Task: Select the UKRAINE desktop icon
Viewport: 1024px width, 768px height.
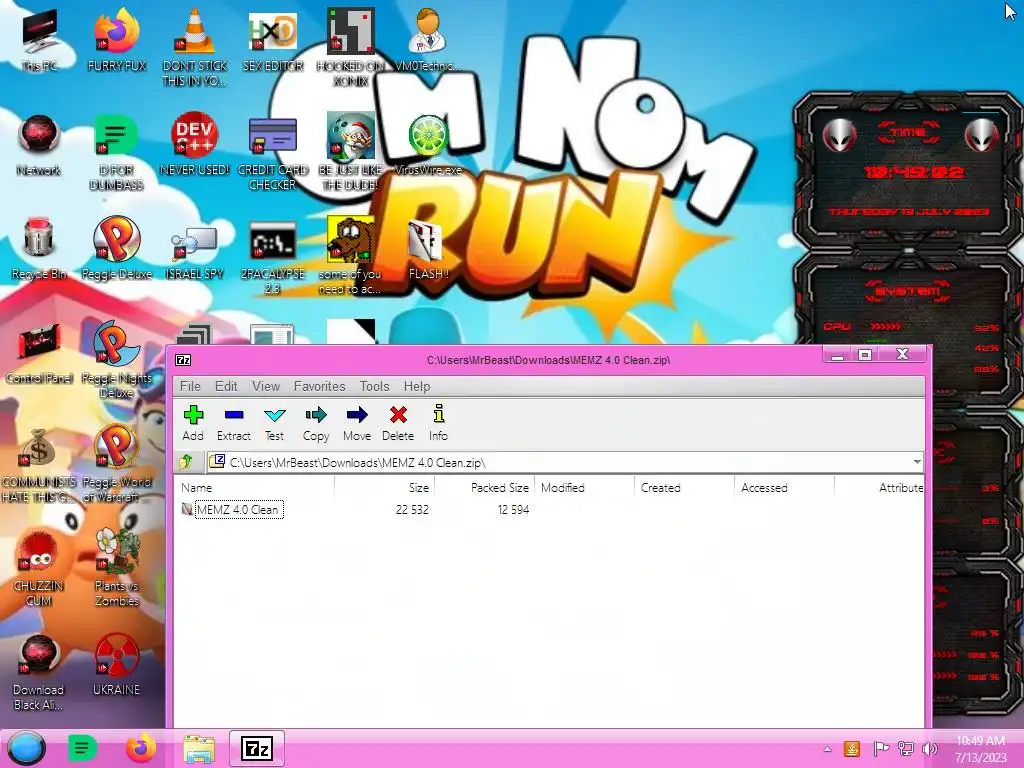Action: (x=116, y=665)
